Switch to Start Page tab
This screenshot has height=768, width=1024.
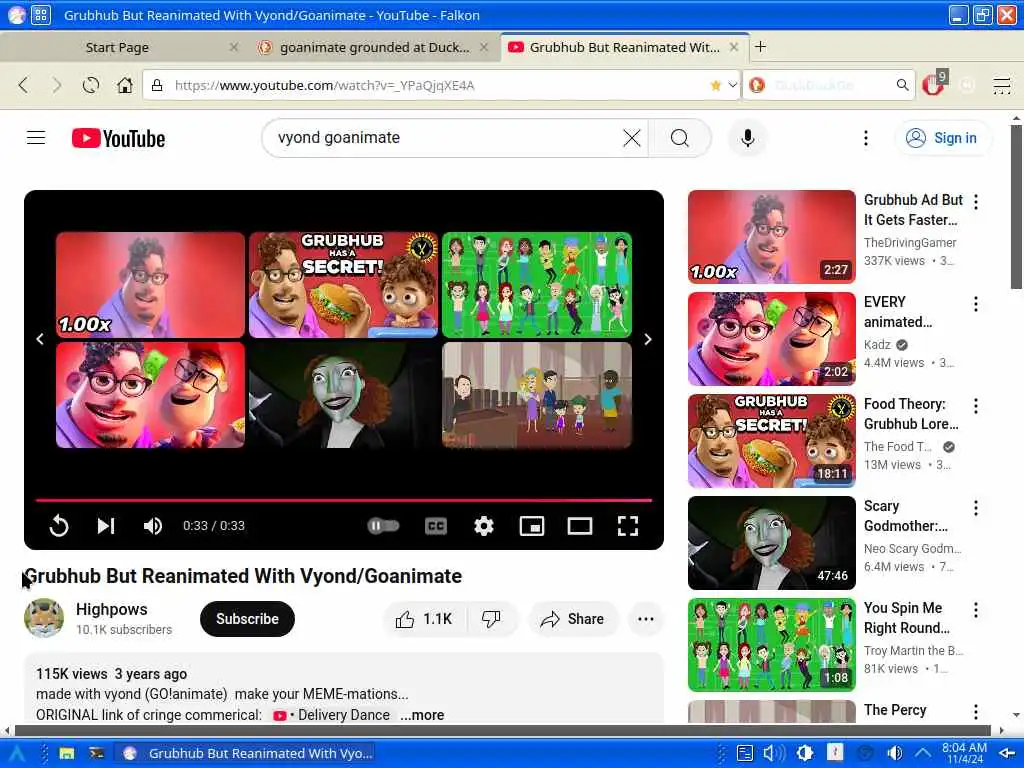[118, 47]
